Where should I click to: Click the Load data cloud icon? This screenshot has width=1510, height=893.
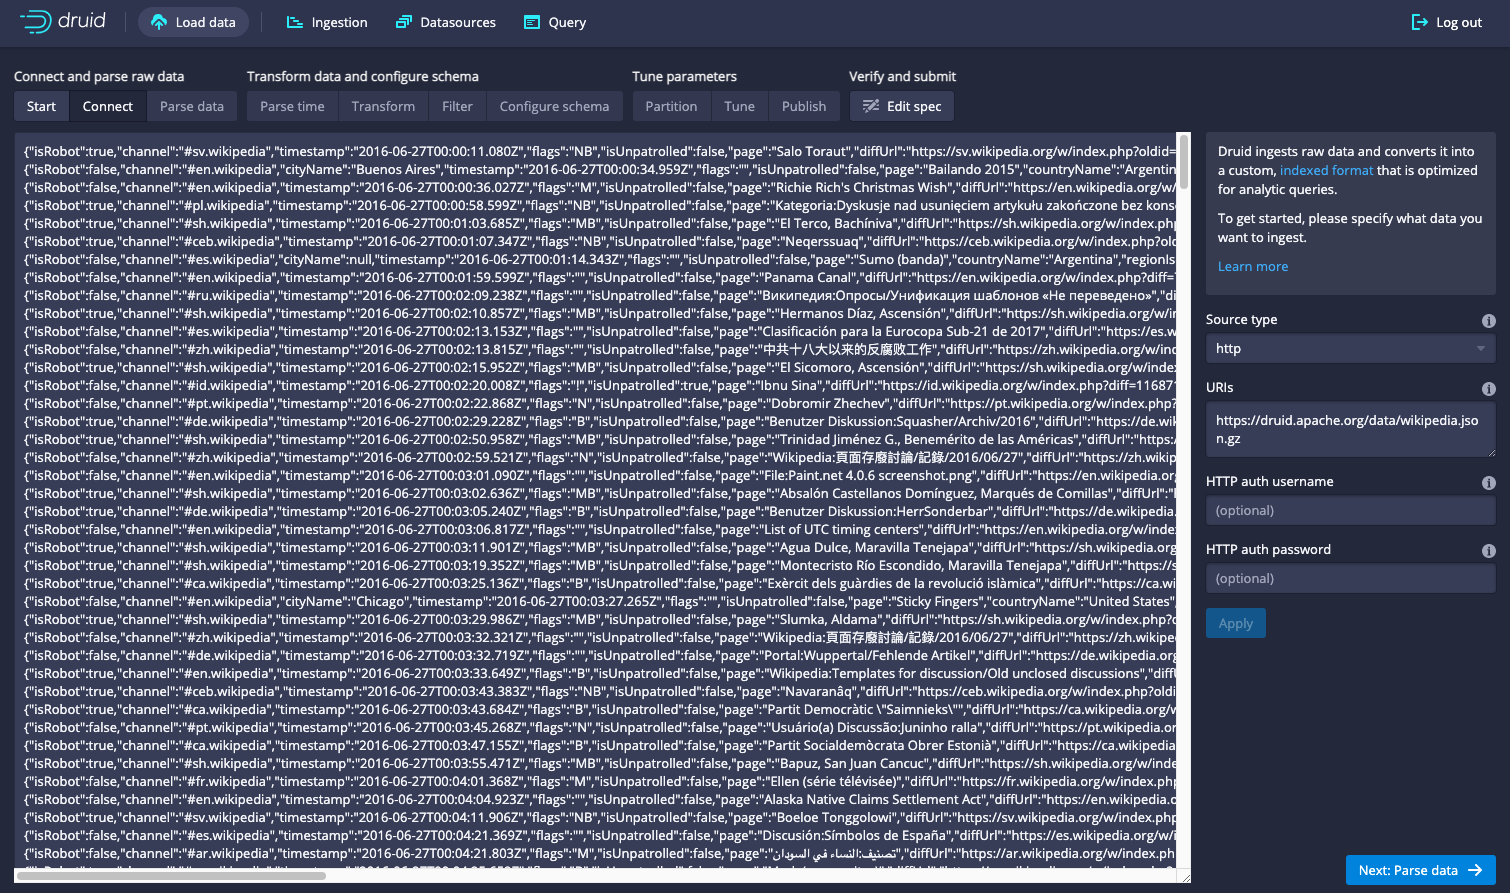tap(159, 22)
